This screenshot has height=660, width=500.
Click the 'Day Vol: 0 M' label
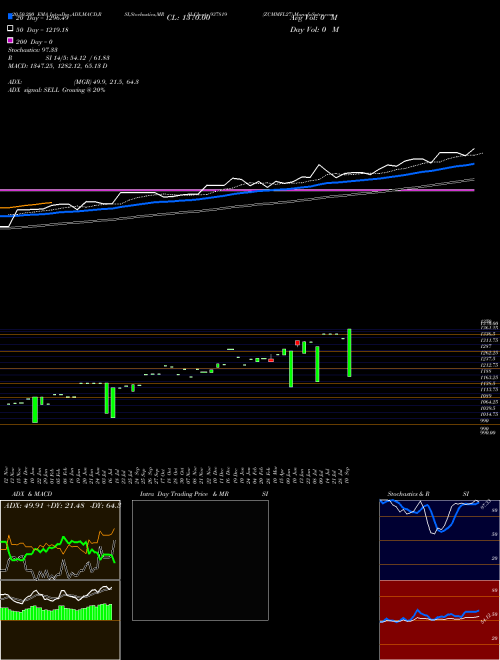(314, 30)
